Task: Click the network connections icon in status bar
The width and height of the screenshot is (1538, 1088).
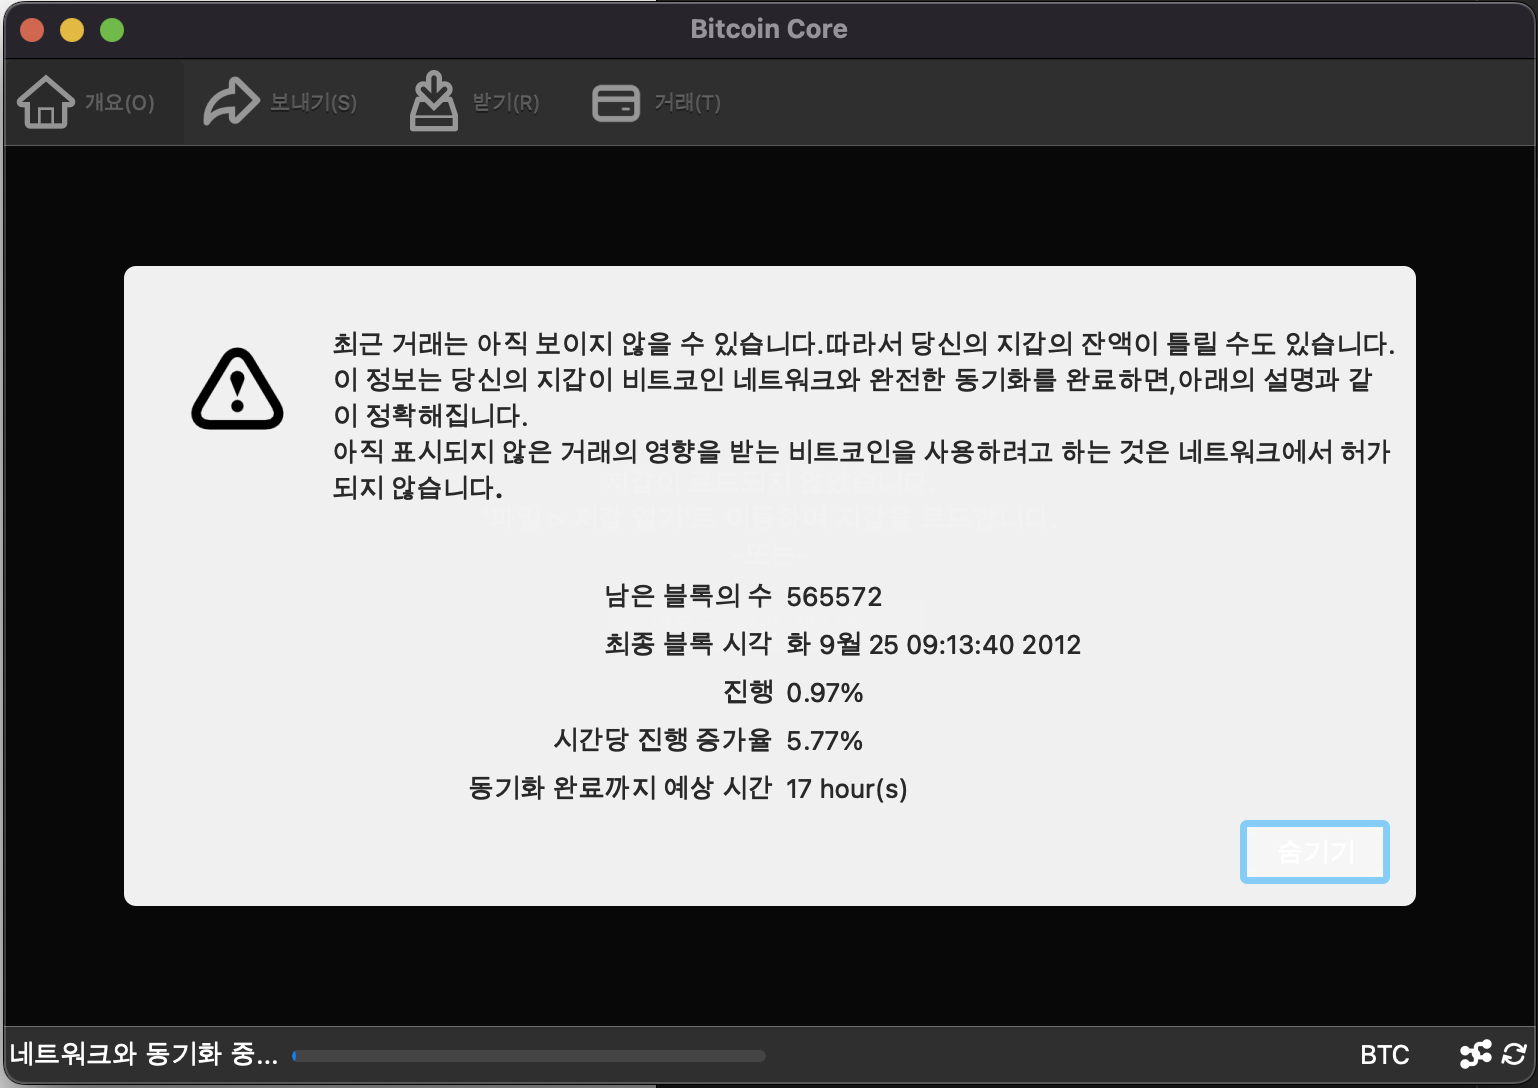Action: coord(1475,1054)
